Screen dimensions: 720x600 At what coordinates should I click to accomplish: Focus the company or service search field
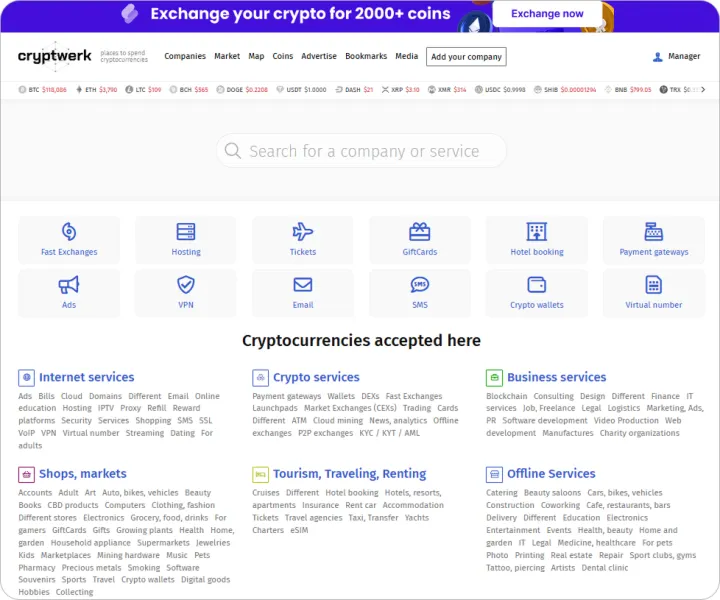pos(361,151)
